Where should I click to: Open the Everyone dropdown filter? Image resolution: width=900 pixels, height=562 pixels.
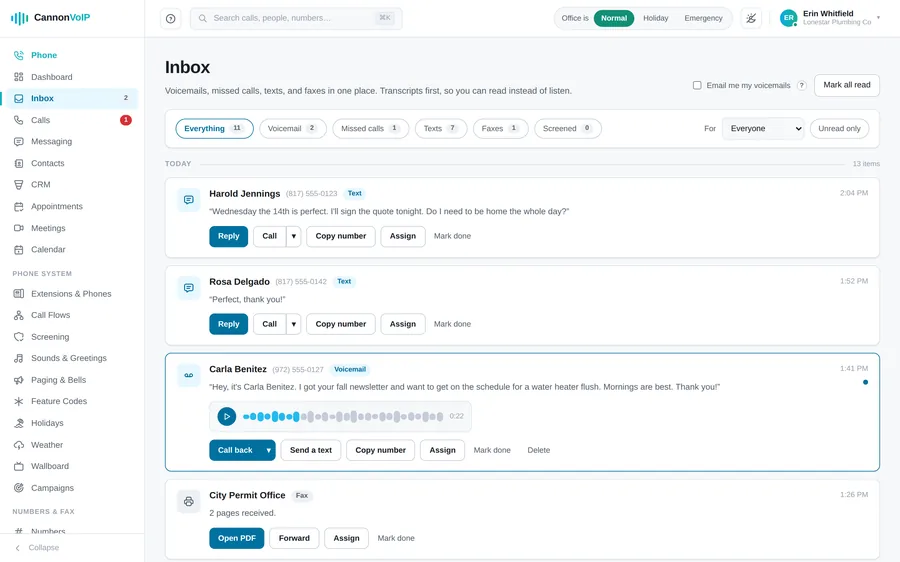pyautogui.click(x=763, y=129)
